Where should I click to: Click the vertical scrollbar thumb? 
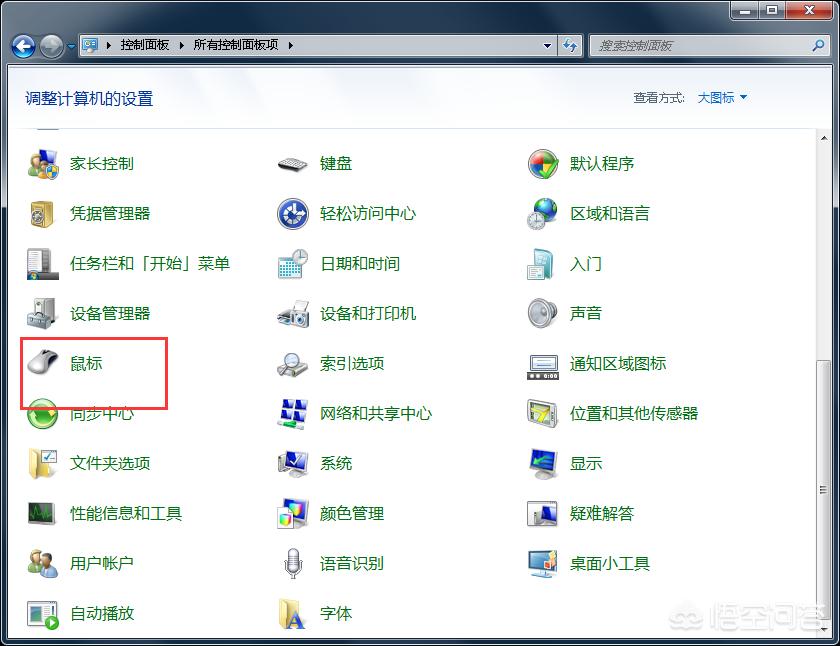(x=824, y=490)
